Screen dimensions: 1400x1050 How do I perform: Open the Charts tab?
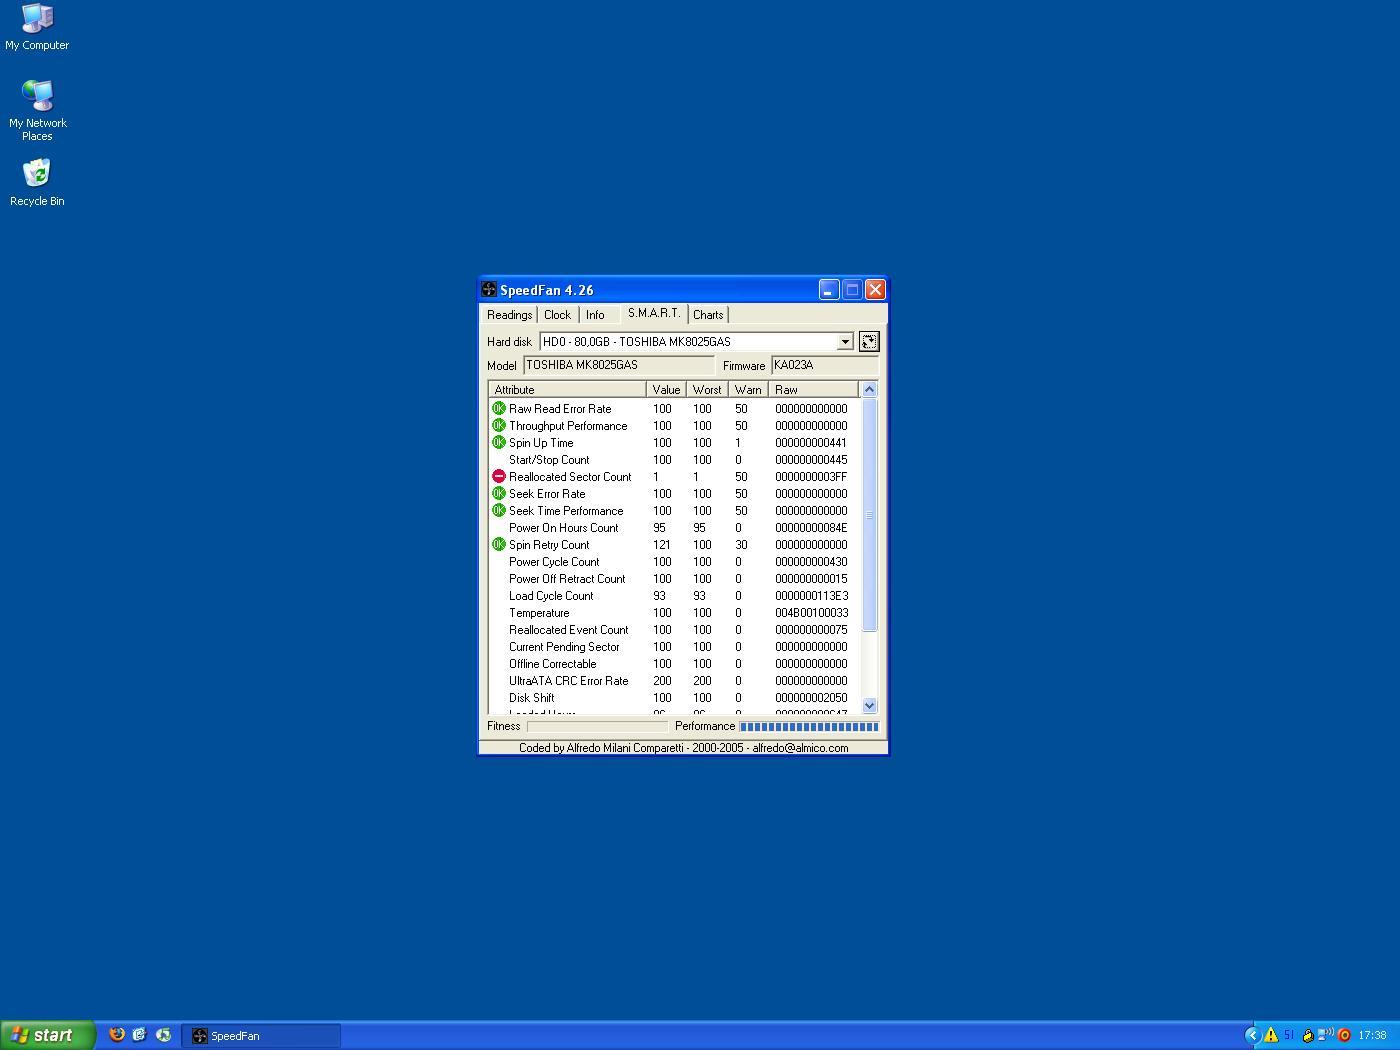[x=708, y=315]
